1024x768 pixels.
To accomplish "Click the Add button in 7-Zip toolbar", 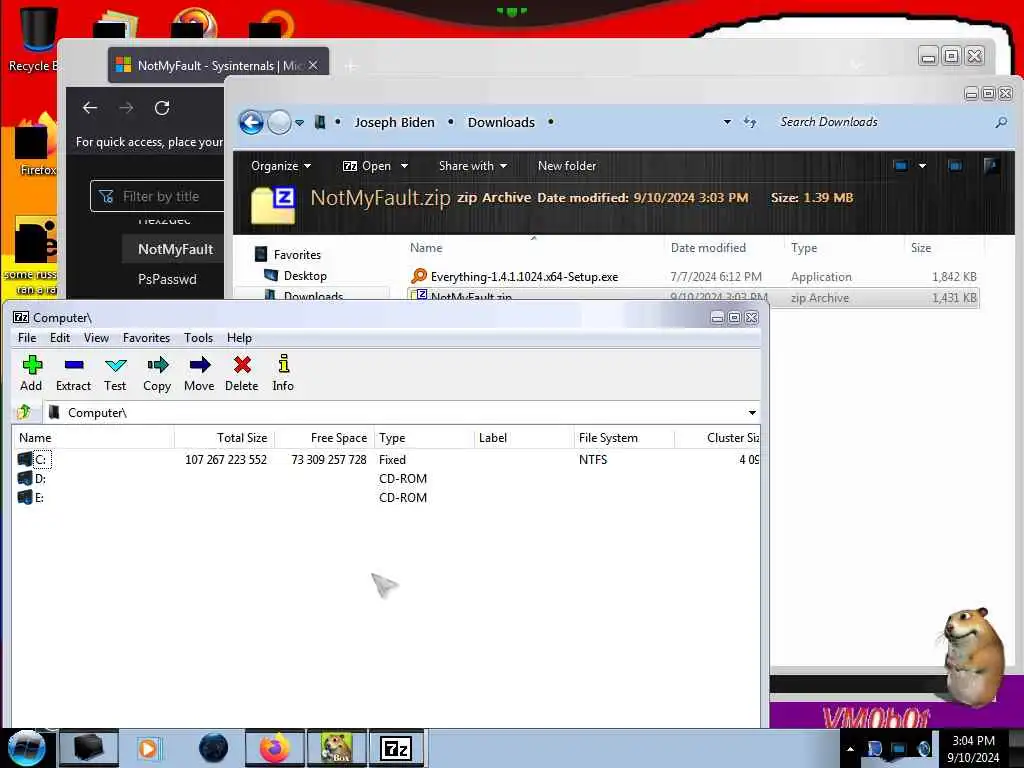I will (31, 373).
